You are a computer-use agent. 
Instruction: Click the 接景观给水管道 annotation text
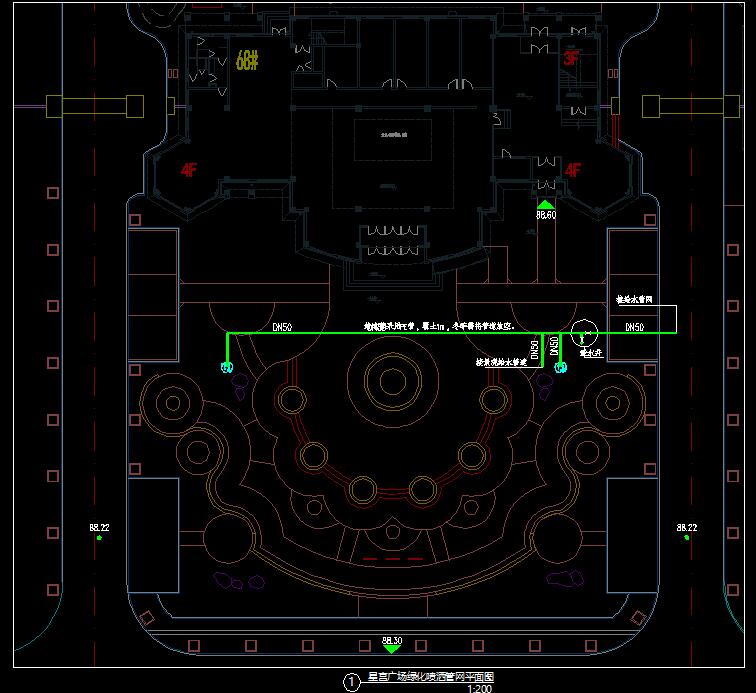(x=501, y=362)
